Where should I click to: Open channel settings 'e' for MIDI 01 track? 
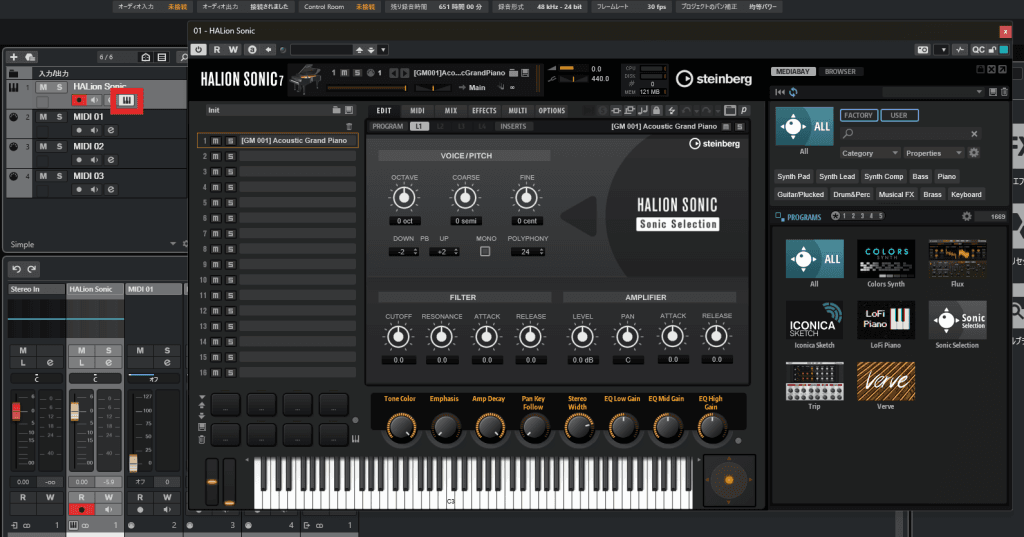(111, 130)
